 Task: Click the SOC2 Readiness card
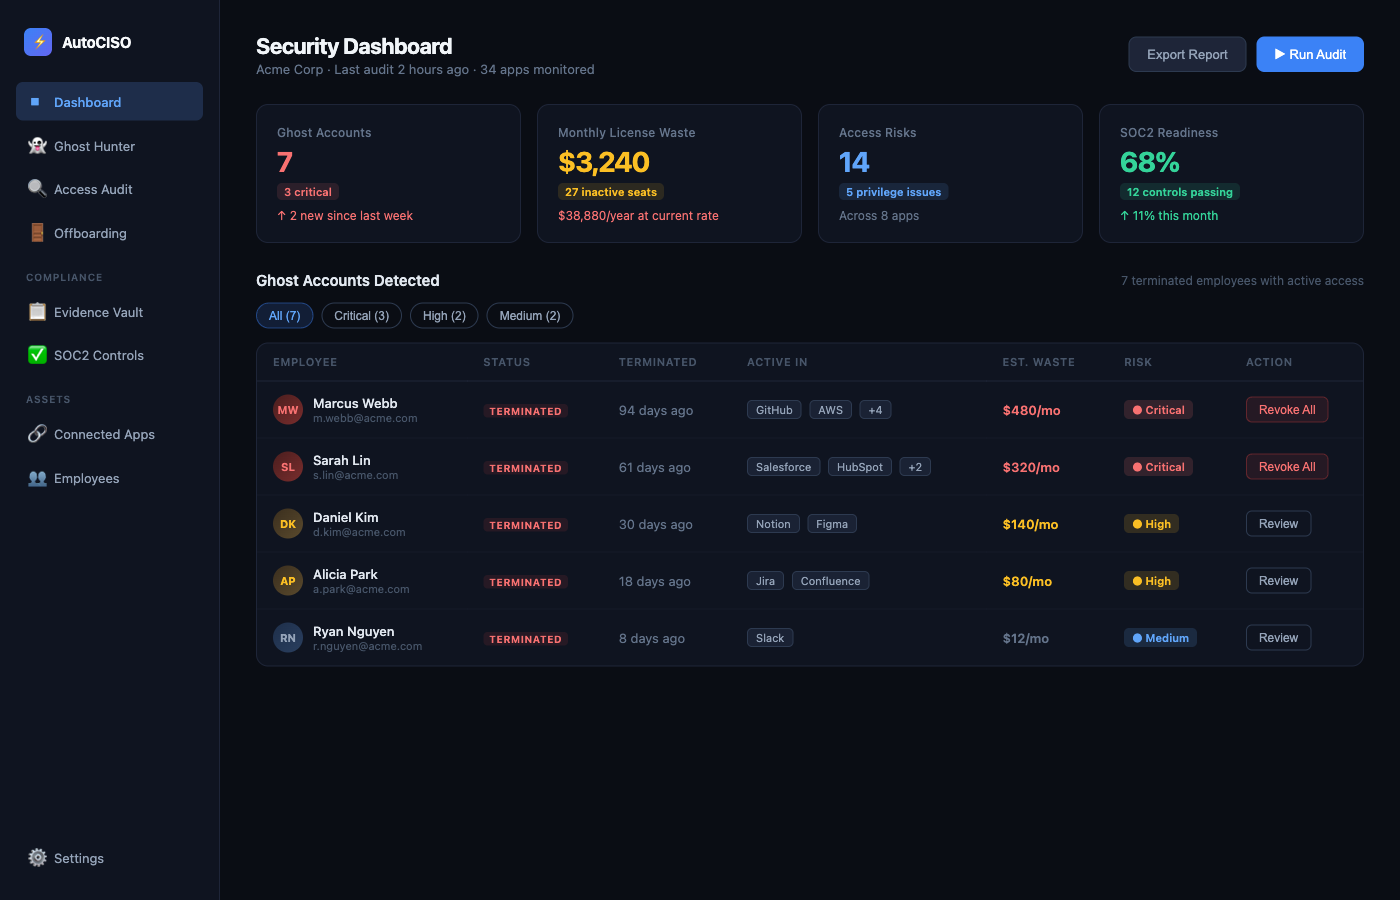click(x=1231, y=174)
